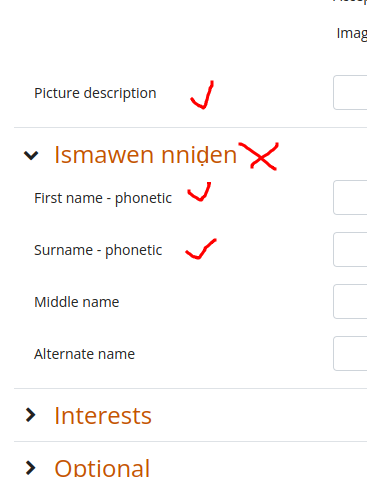
Task: Expand the Interests section heading
Action: point(103,416)
